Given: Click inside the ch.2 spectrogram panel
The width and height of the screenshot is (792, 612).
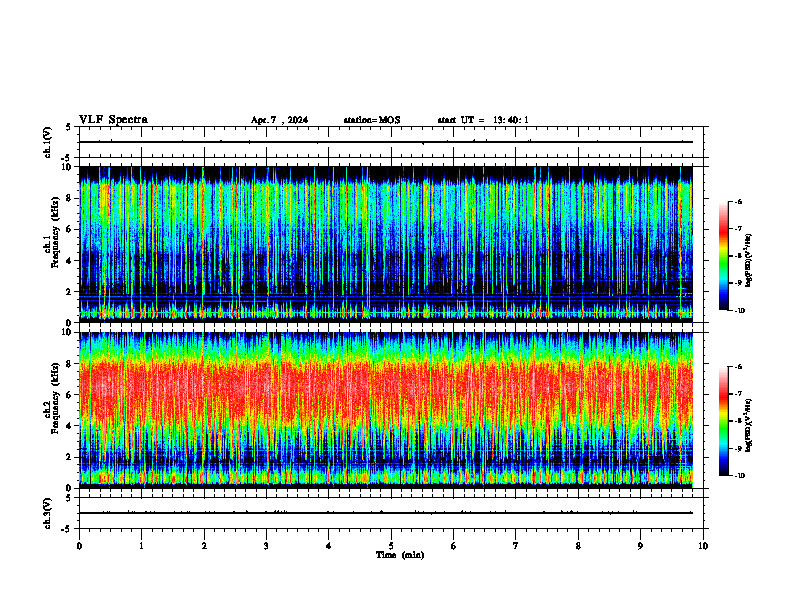Looking at the screenshot, I should pyautogui.click(x=386, y=410).
